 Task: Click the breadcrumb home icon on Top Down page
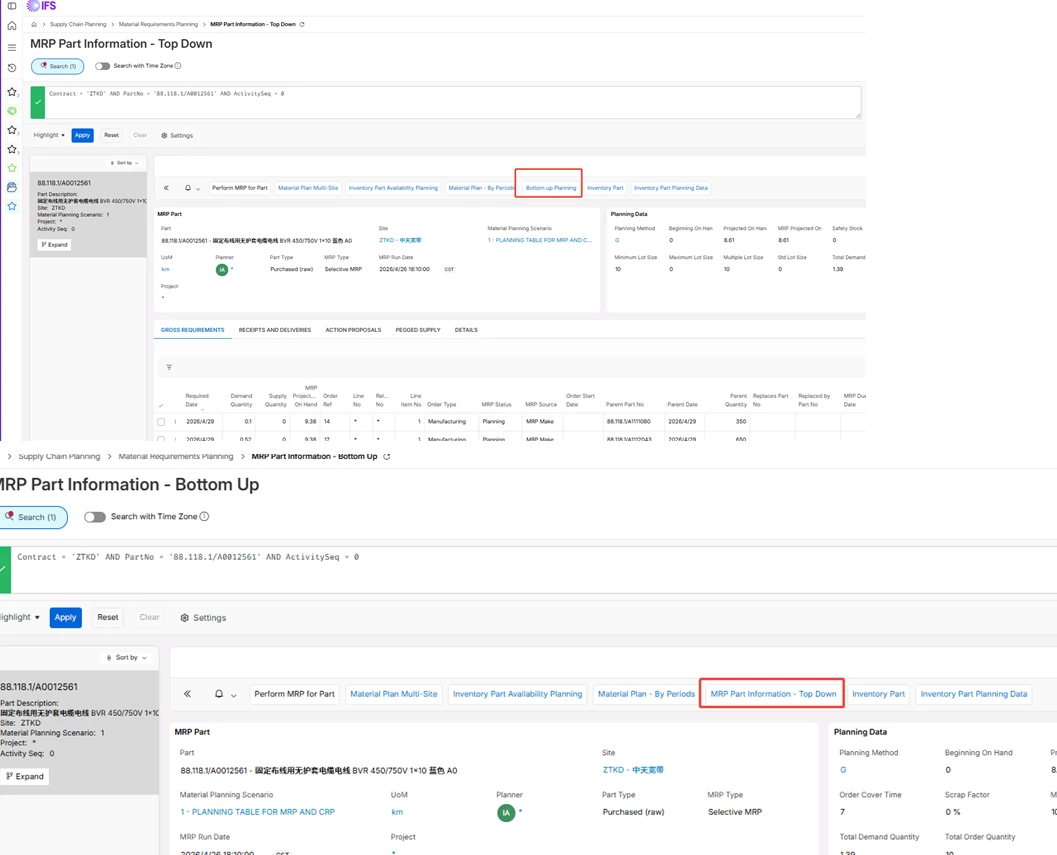tap(34, 24)
